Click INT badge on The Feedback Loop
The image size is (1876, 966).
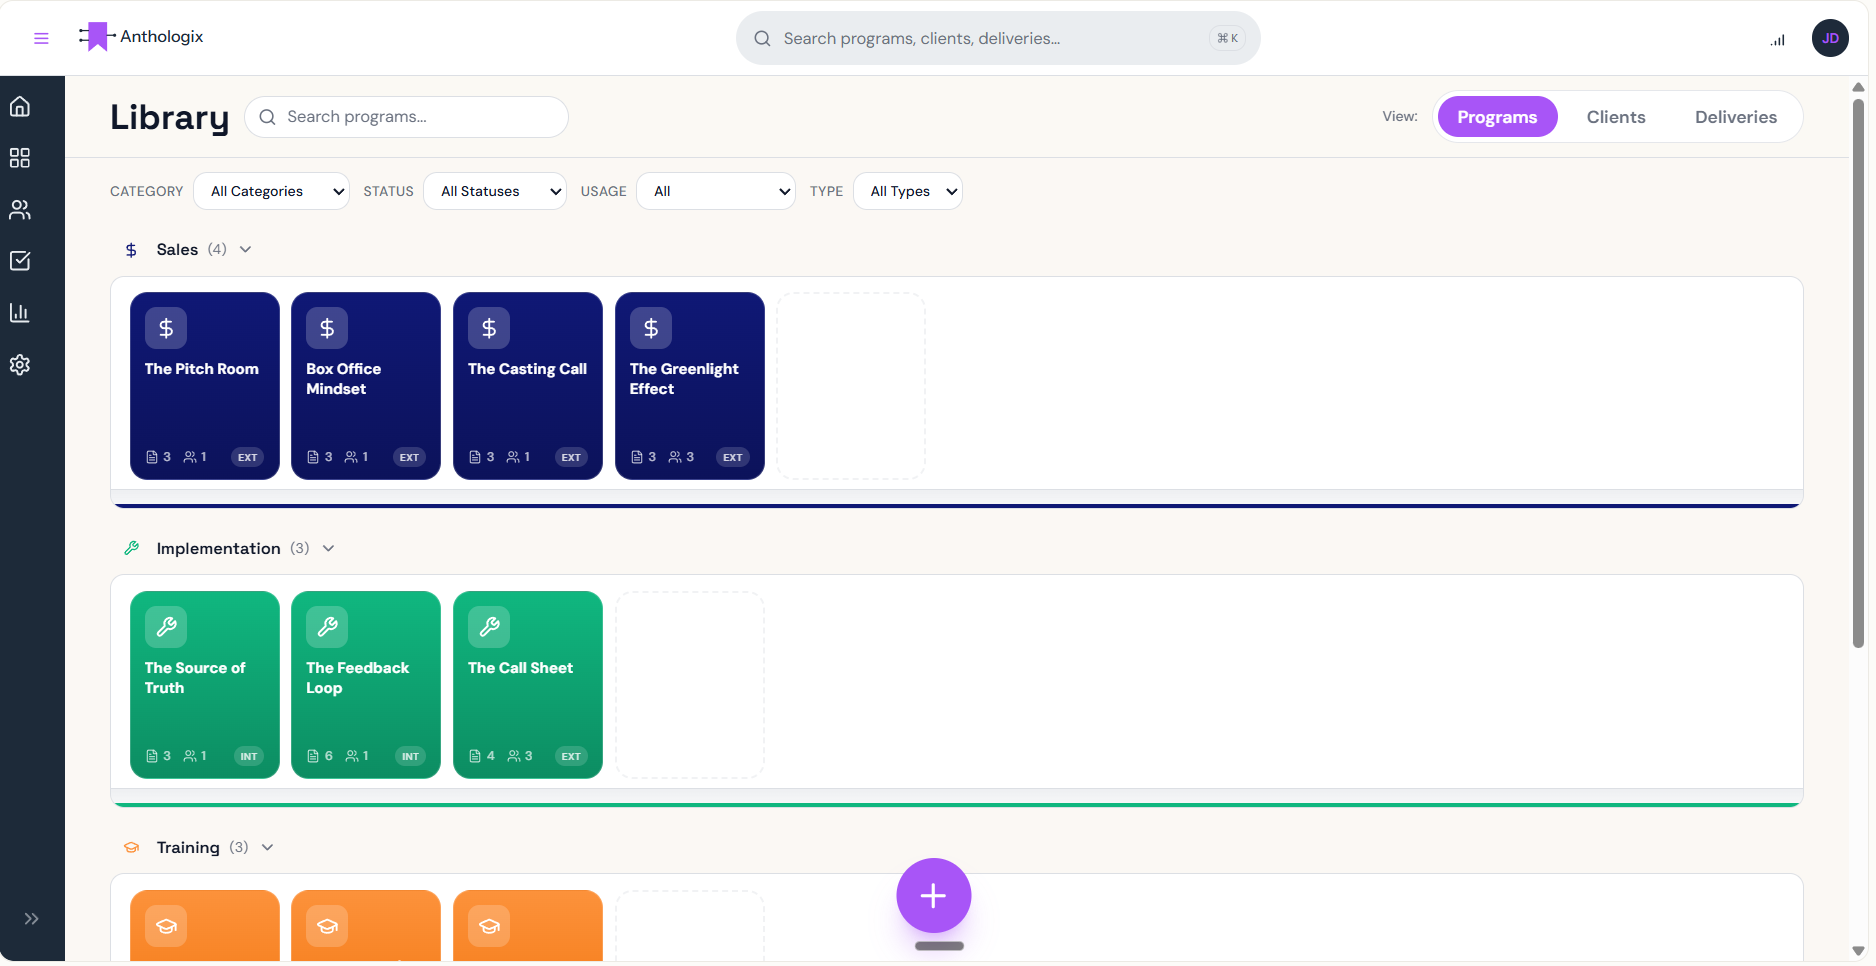pos(410,756)
